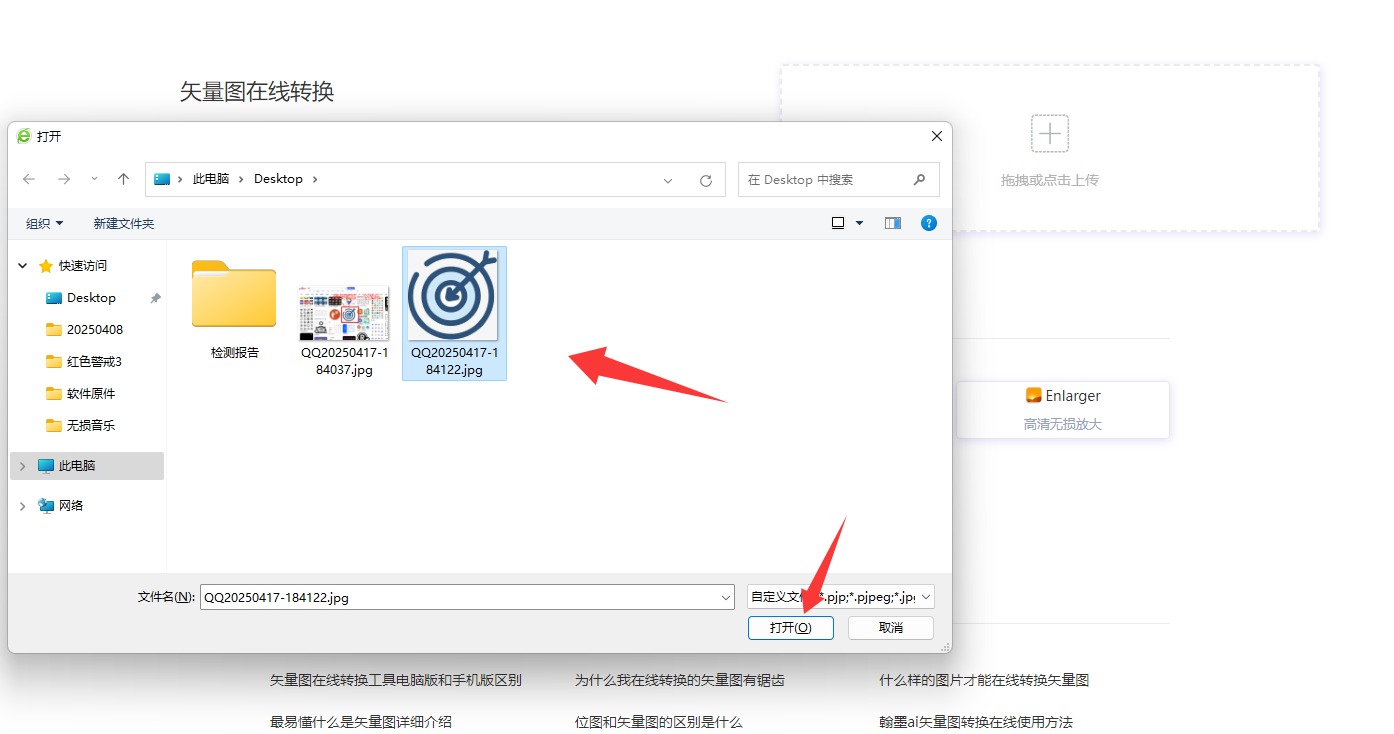Image resolution: width=1394 pixels, height=734 pixels.
Task: Expand the address bar history dropdown
Action: coord(668,180)
